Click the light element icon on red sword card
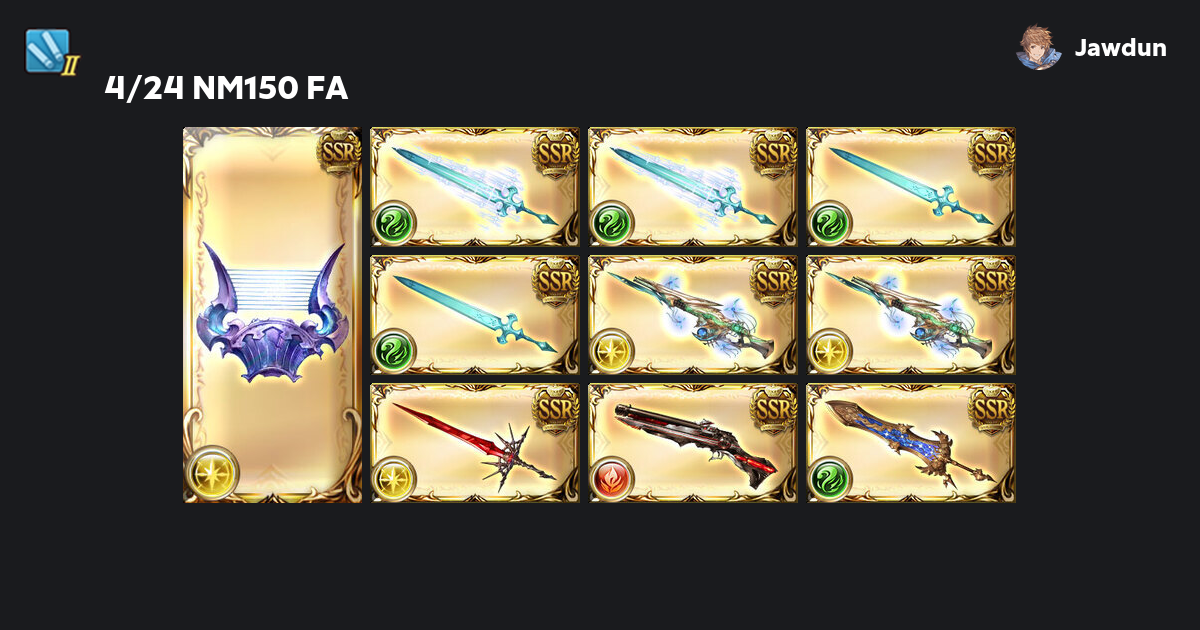This screenshot has width=1200, height=630. tap(394, 479)
